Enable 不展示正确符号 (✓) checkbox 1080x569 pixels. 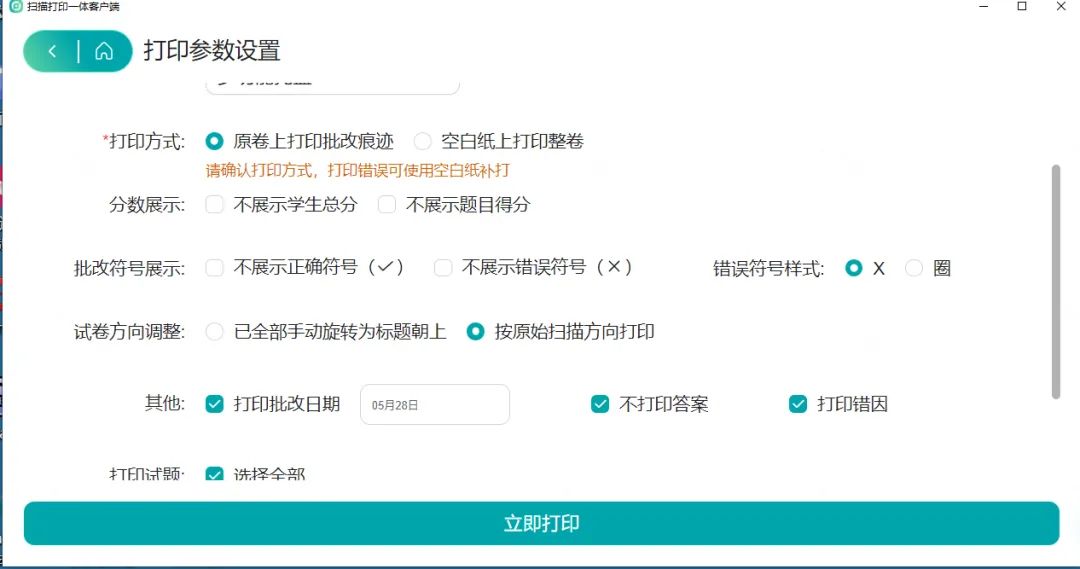214,267
